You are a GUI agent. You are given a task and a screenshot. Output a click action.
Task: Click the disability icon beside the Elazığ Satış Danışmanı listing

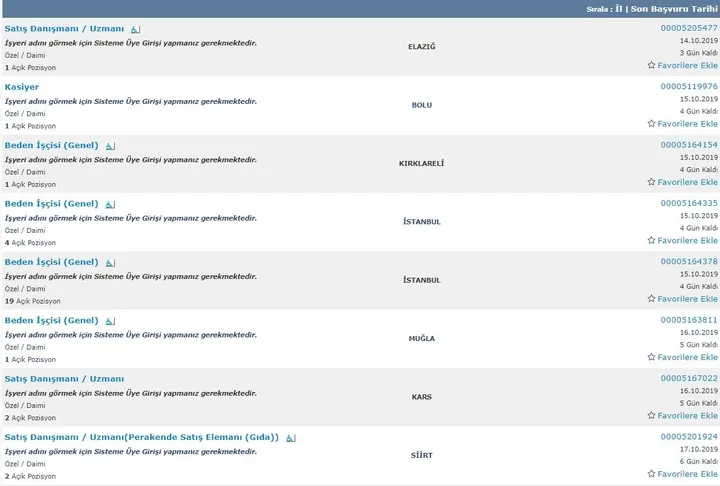(135, 29)
